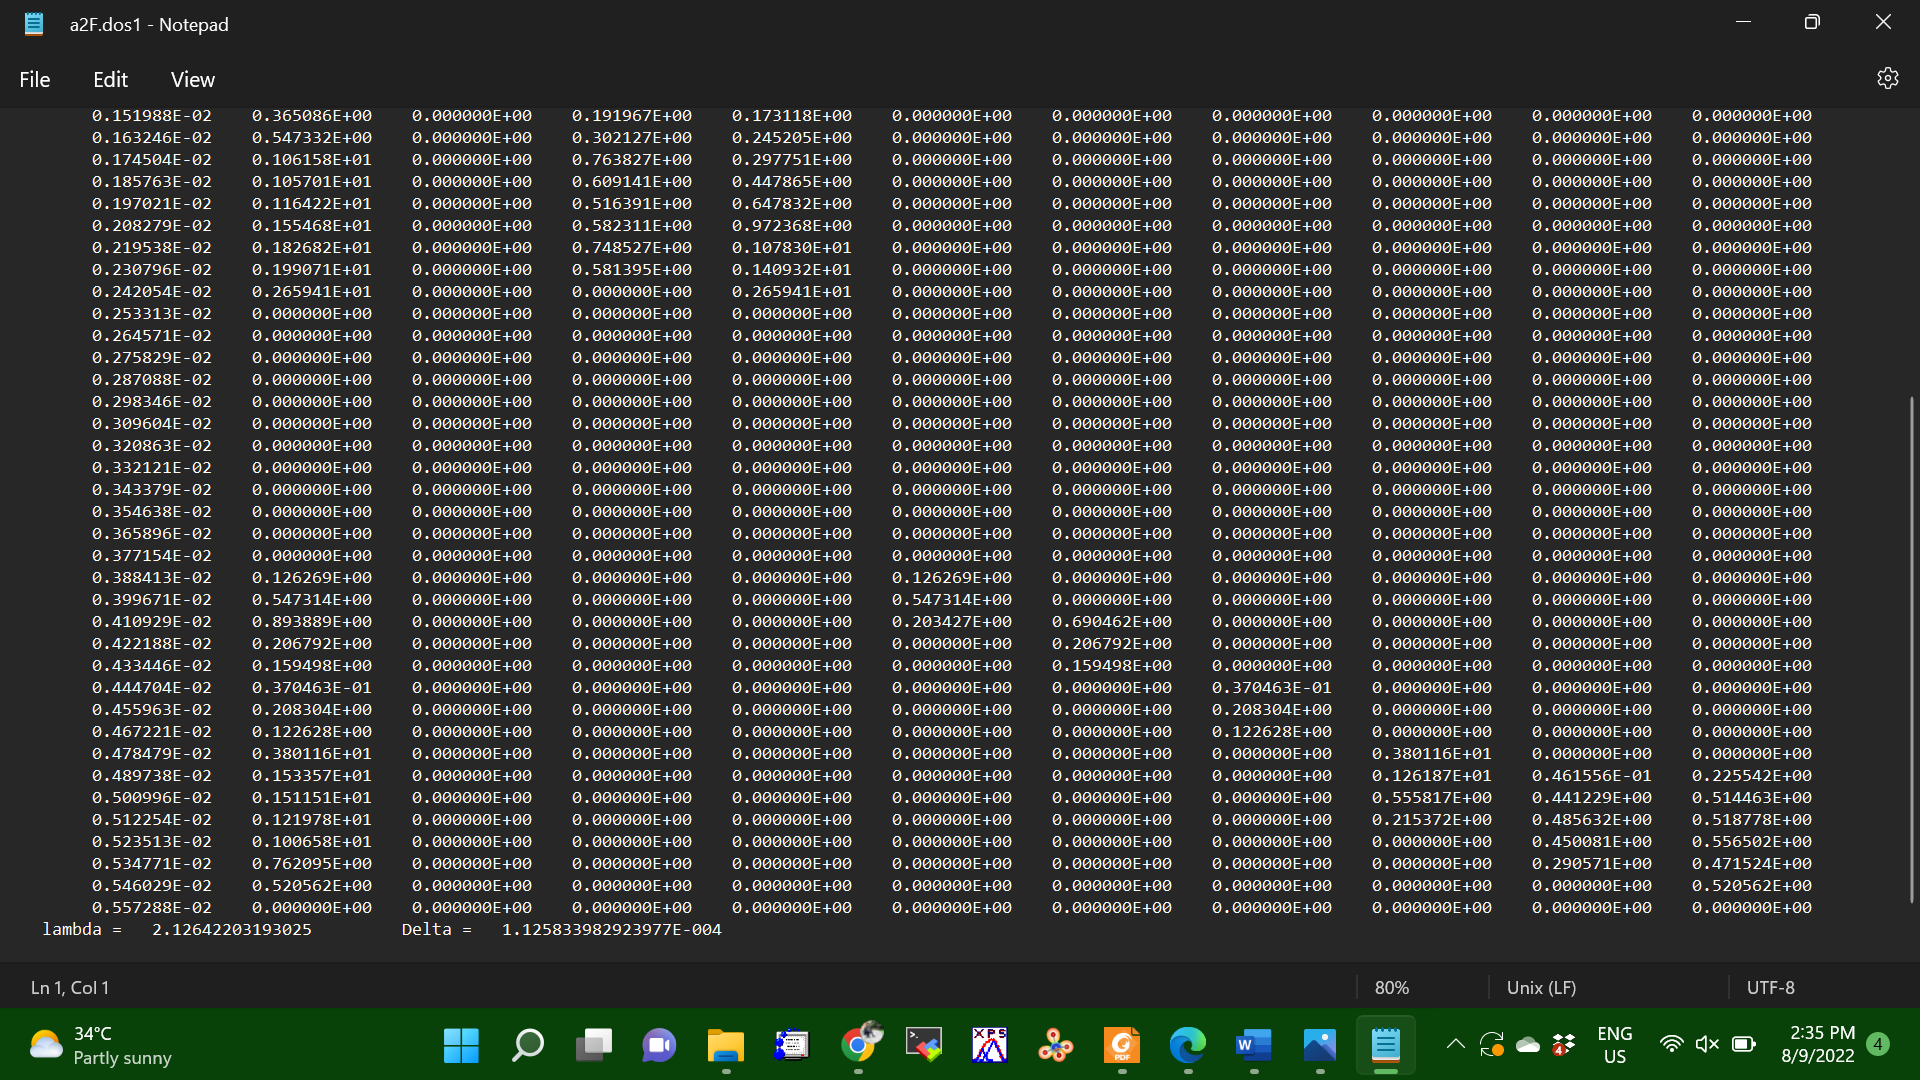The image size is (1920, 1080).
Task: Click value 0.290571E+00
Action: coord(1592,864)
